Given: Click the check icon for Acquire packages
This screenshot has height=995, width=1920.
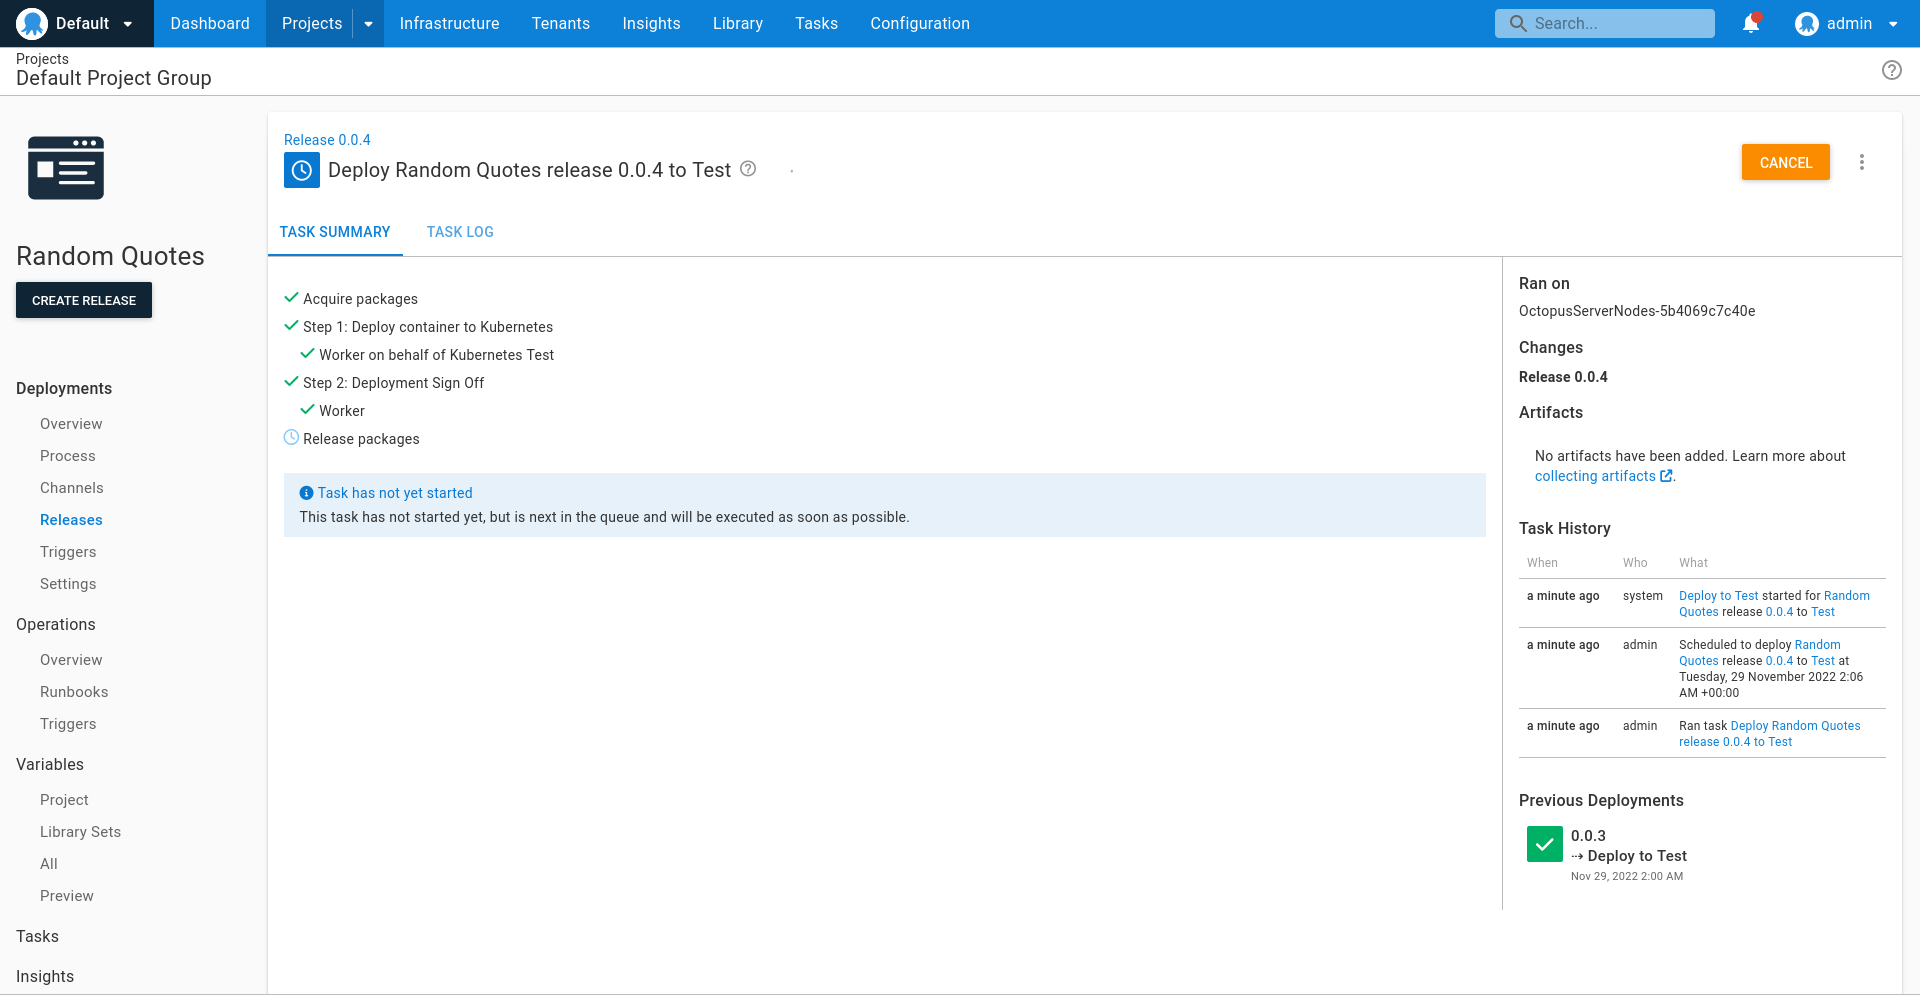Looking at the screenshot, I should pos(292,298).
